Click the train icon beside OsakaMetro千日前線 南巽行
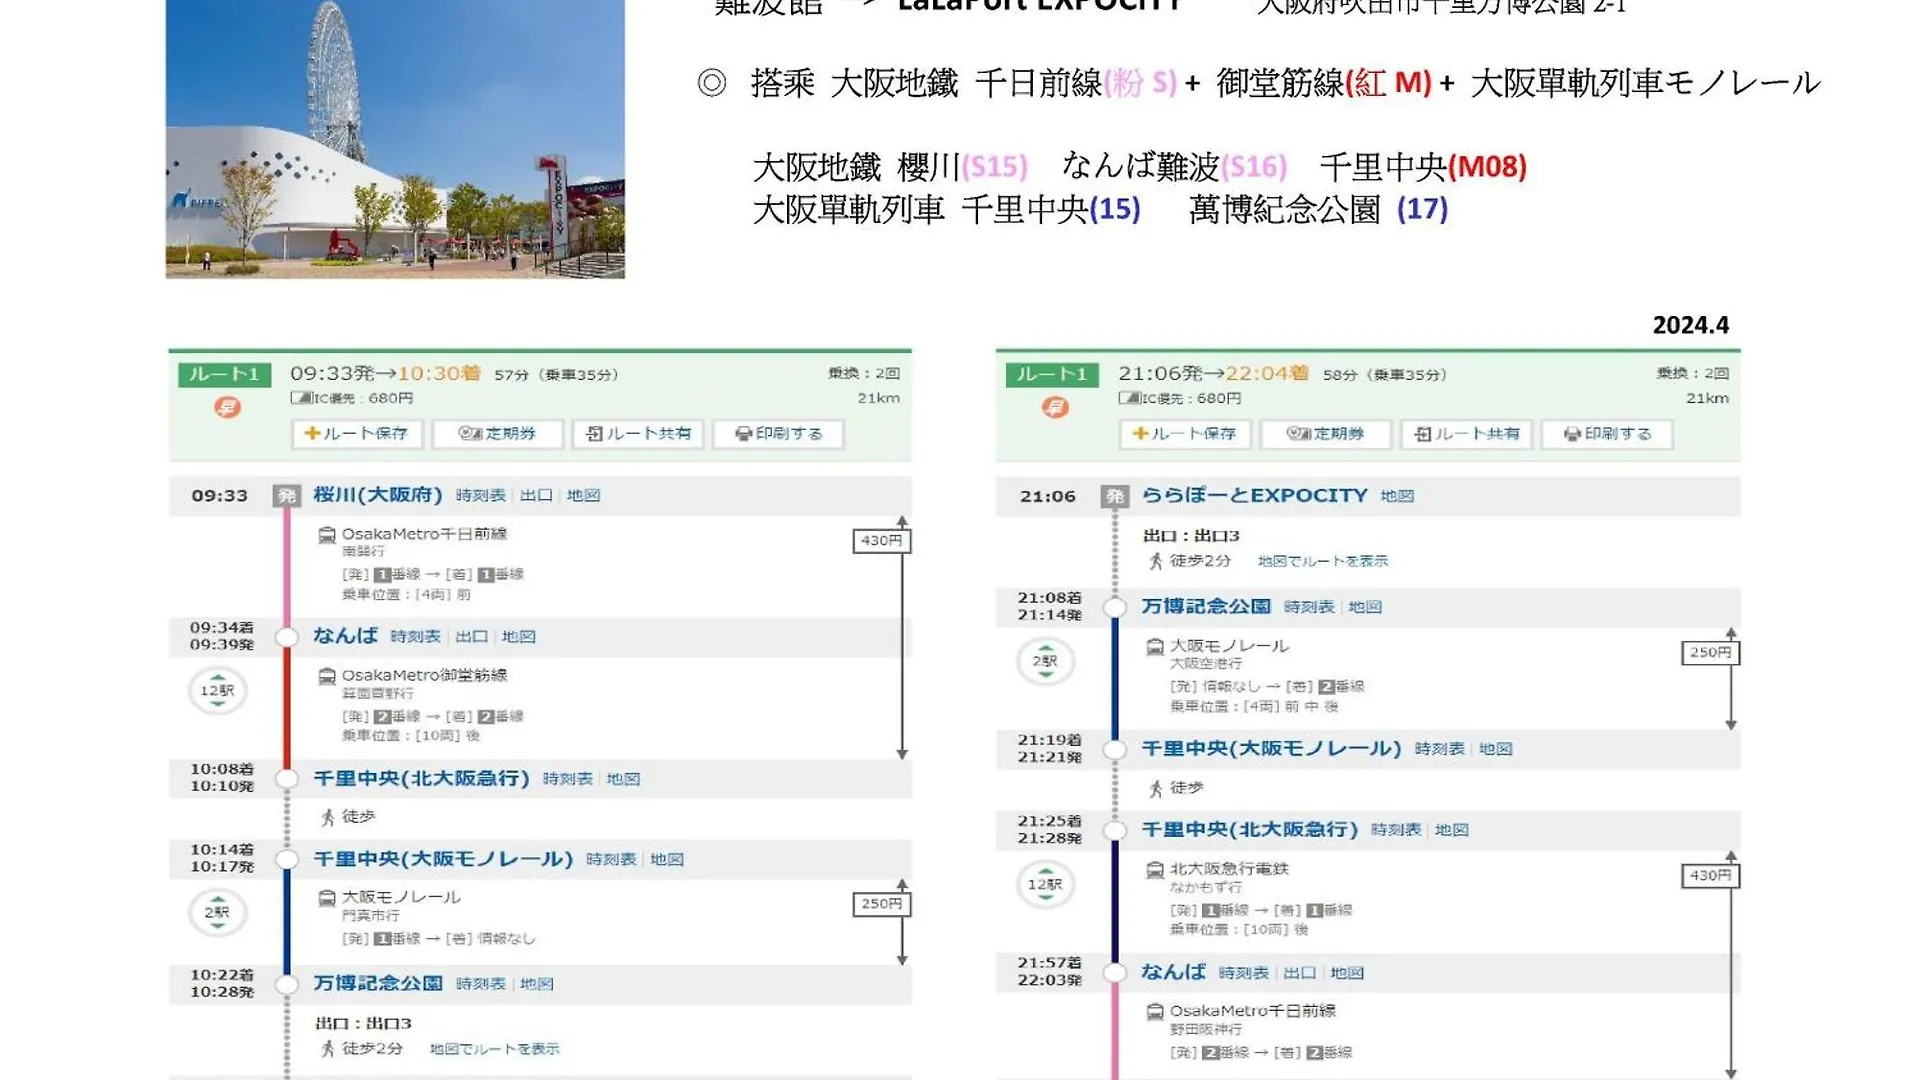The width and height of the screenshot is (1920, 1080). (326, 535)
